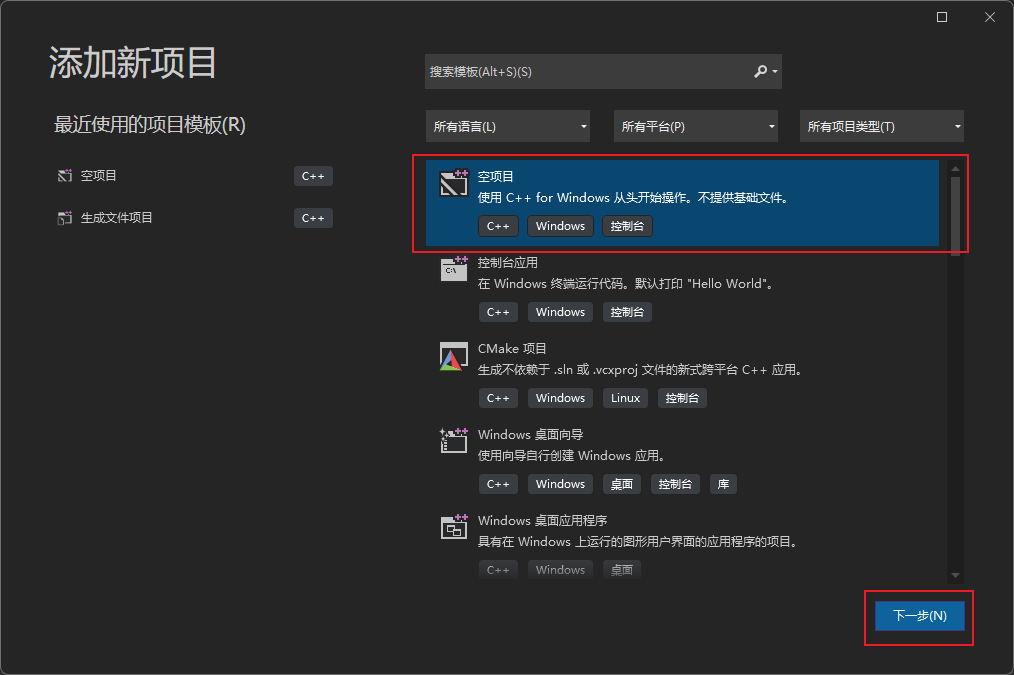The image size is (1014, 675).
Task: Select the Windows 桌面向导 template
Action: 531,435
